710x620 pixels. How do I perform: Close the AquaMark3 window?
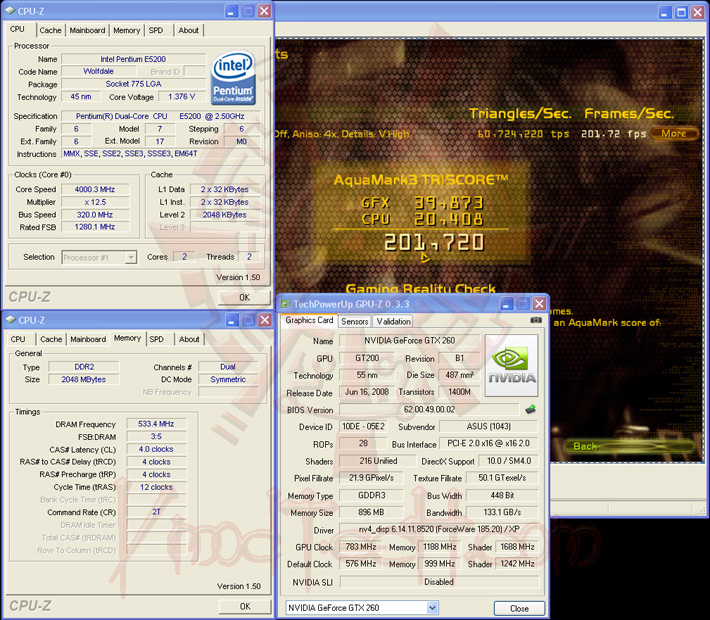698,12
